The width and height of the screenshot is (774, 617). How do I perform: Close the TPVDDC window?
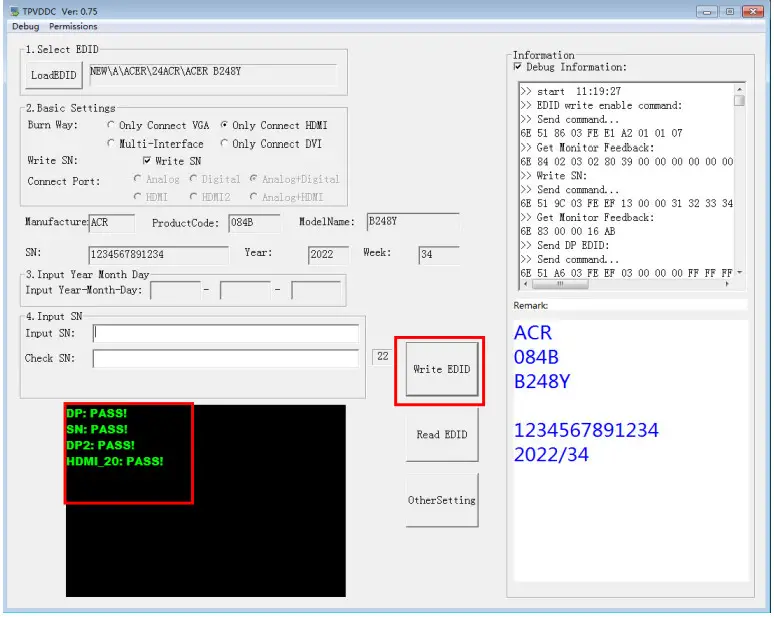coord(753,11)
